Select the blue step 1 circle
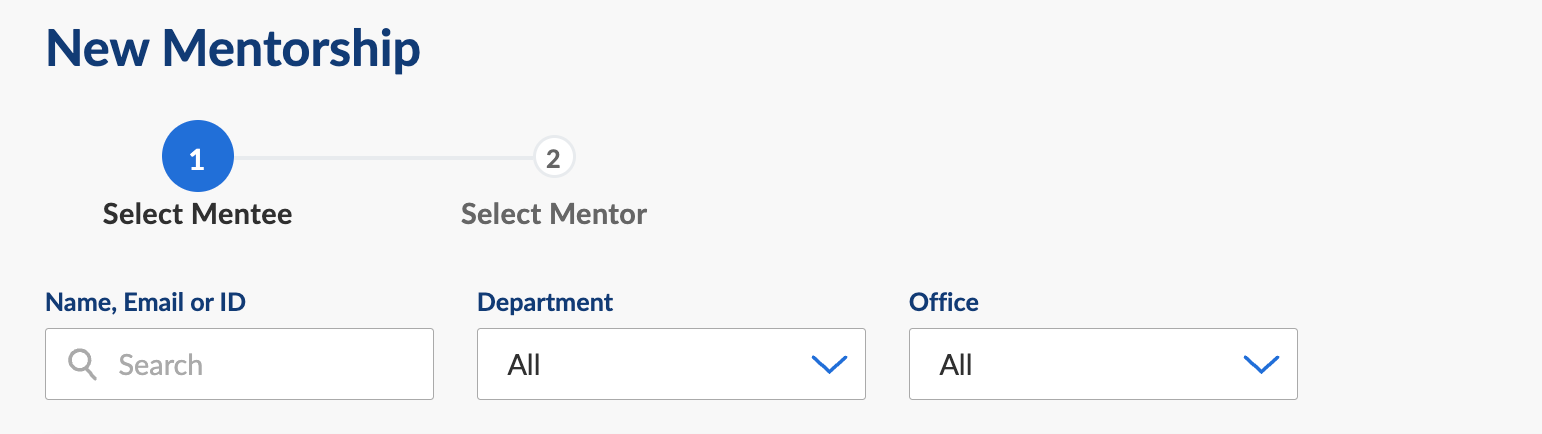Screen dimensions: 1542x434 pos(197,157)
